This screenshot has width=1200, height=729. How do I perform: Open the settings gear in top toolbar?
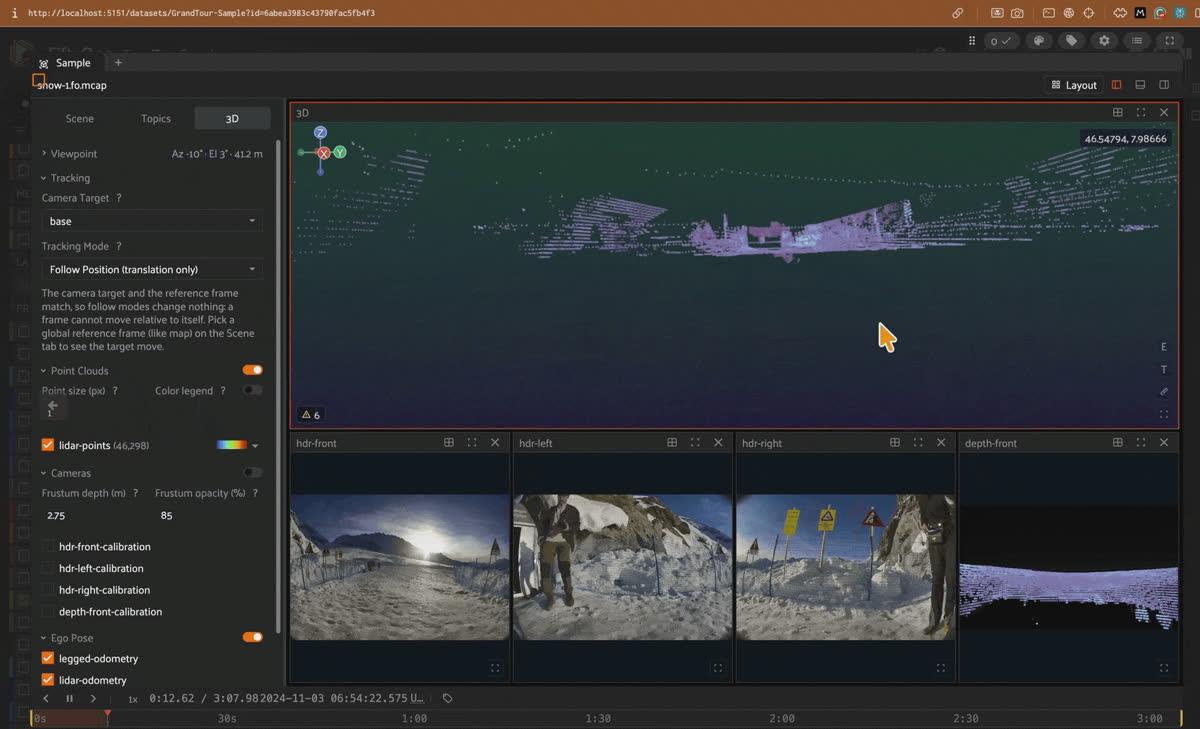[x=1104, y=41]
